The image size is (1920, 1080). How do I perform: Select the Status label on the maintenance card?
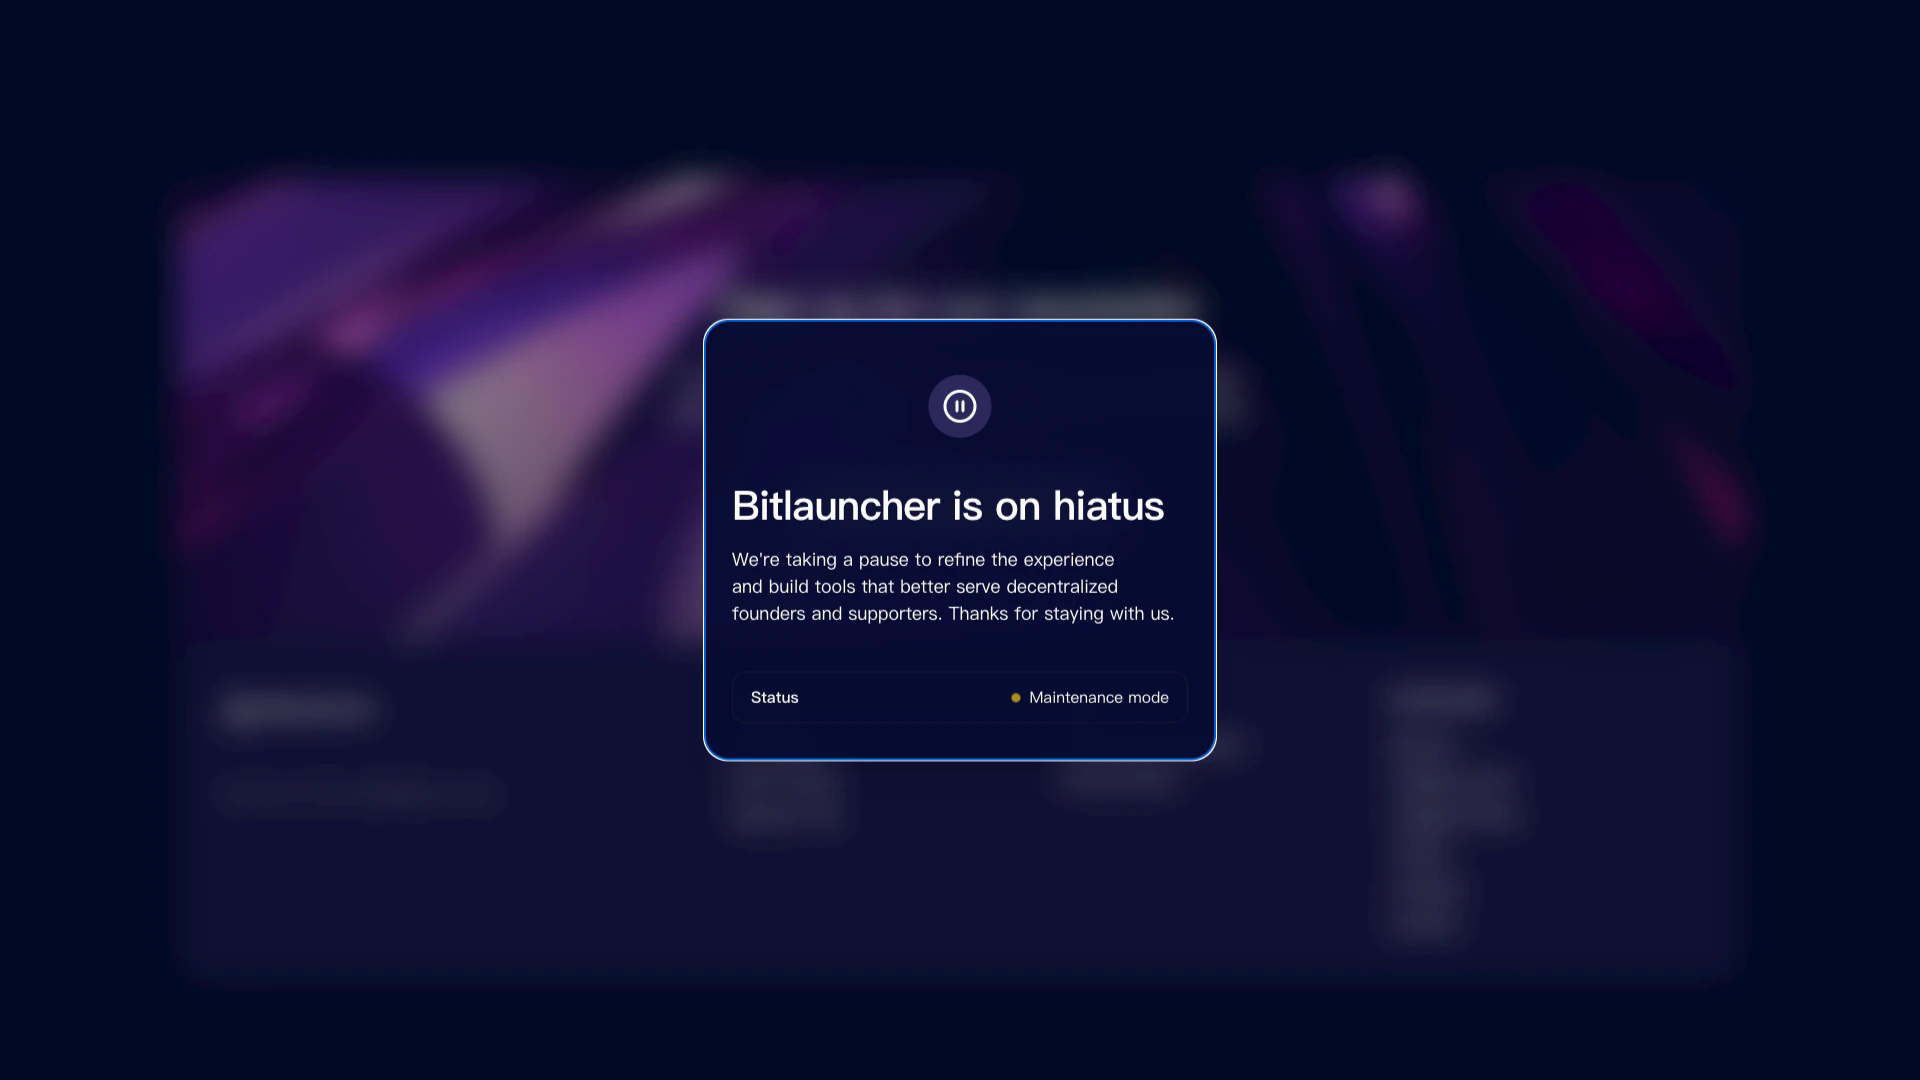[774, 697]
